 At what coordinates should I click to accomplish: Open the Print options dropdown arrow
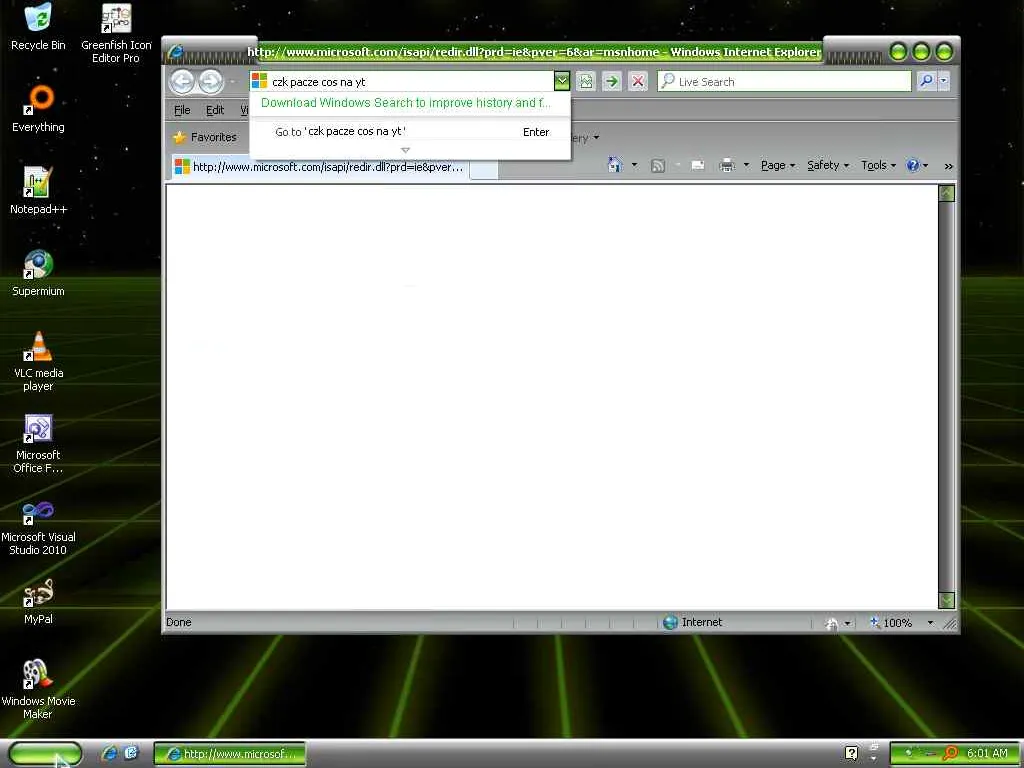coord(746,165)
